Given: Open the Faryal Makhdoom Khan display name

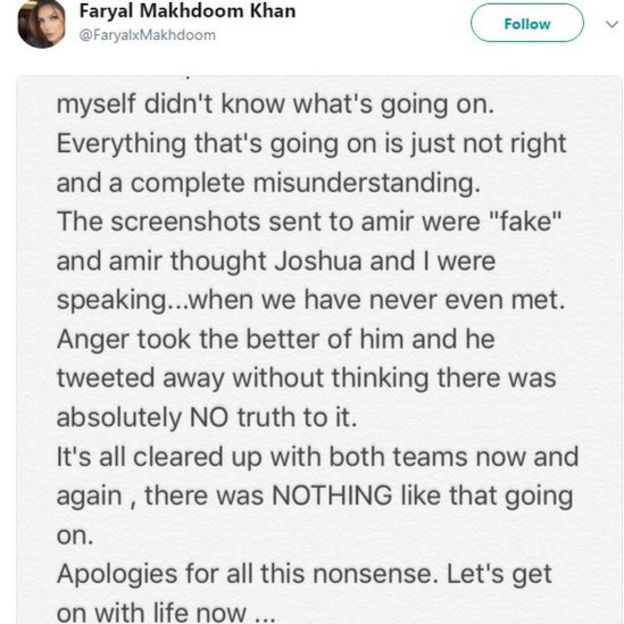Looking at the screenshot, I should click(x=187, y=13).
